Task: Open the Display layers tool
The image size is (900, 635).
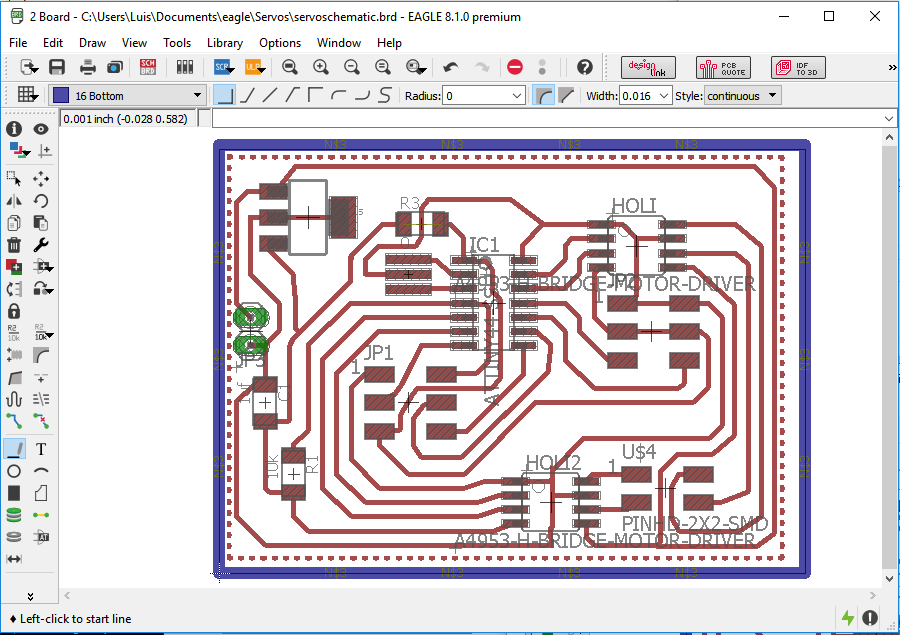Action: click(18, 151)
